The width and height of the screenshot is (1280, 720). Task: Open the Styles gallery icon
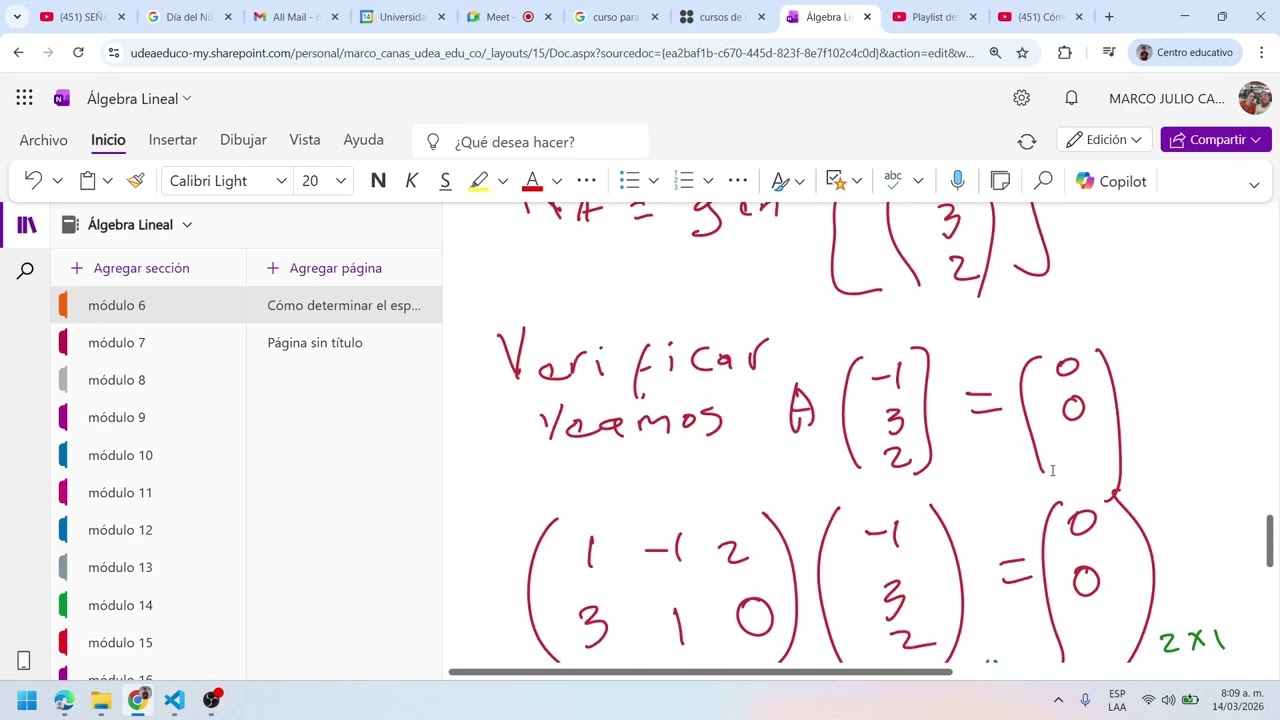tap(781, 181)
